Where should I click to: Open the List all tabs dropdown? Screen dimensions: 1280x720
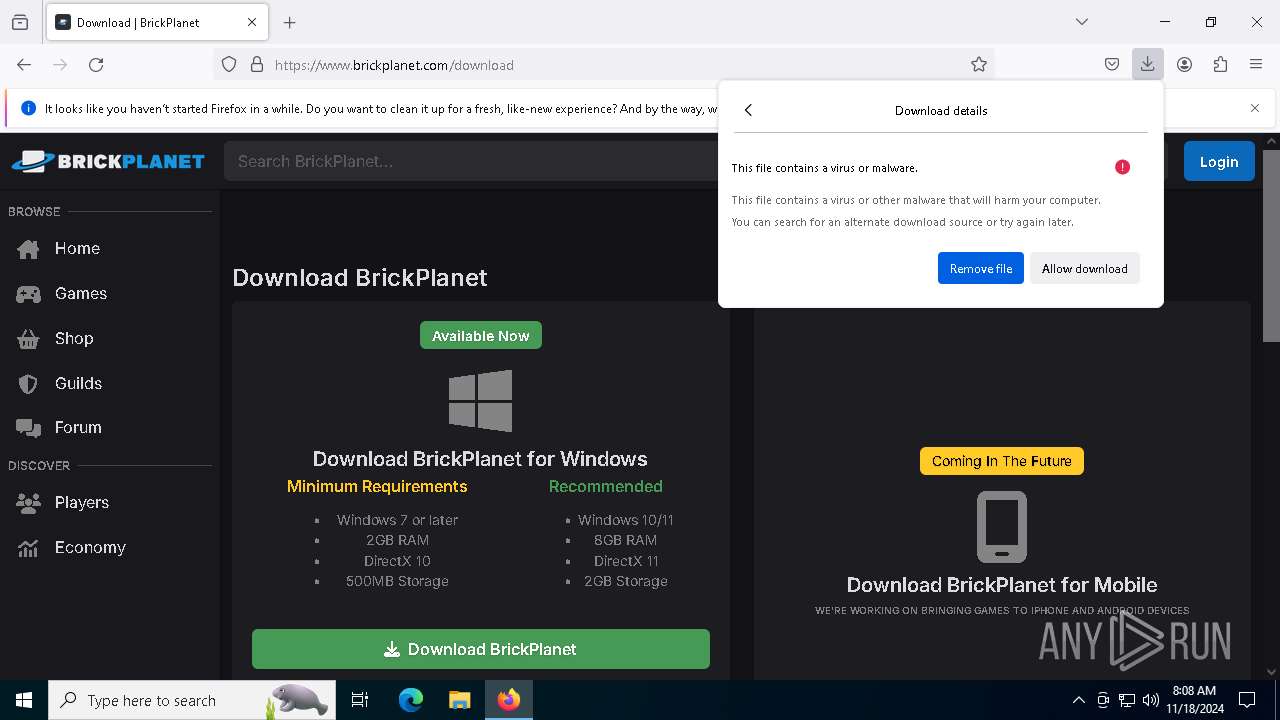point(1081,22)
